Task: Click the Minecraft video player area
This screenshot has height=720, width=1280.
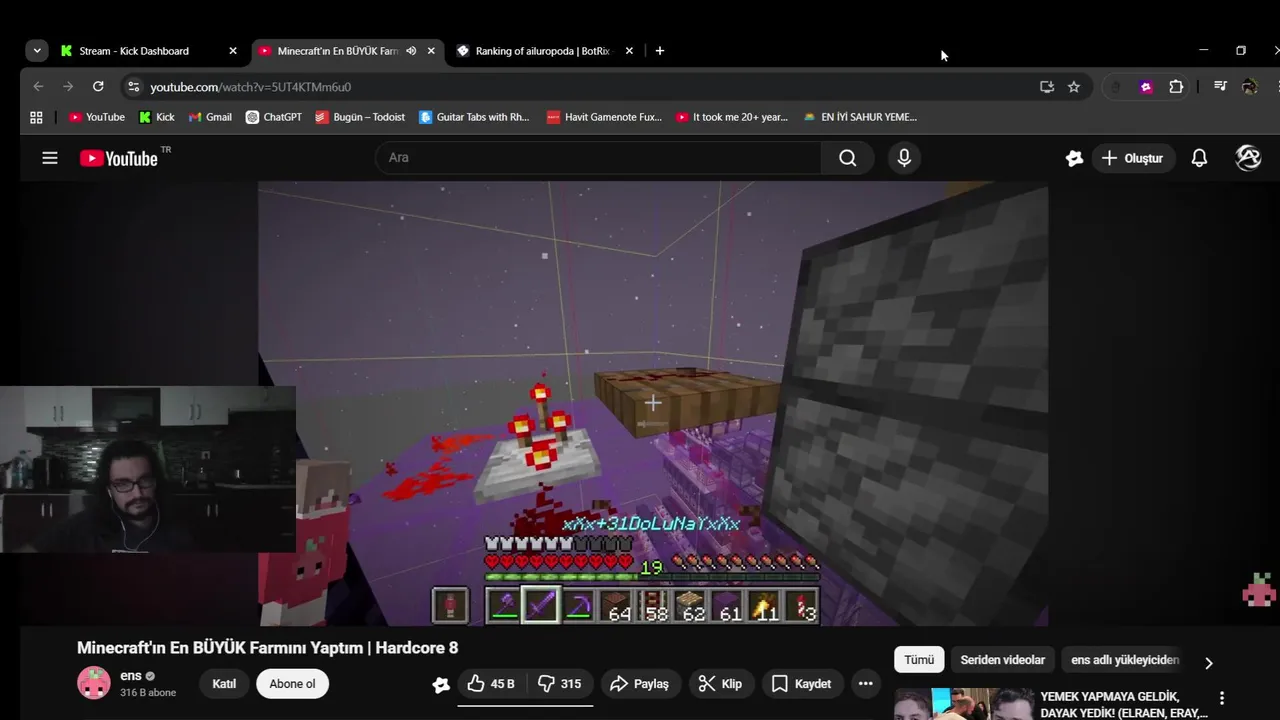Action: (653, 403)
